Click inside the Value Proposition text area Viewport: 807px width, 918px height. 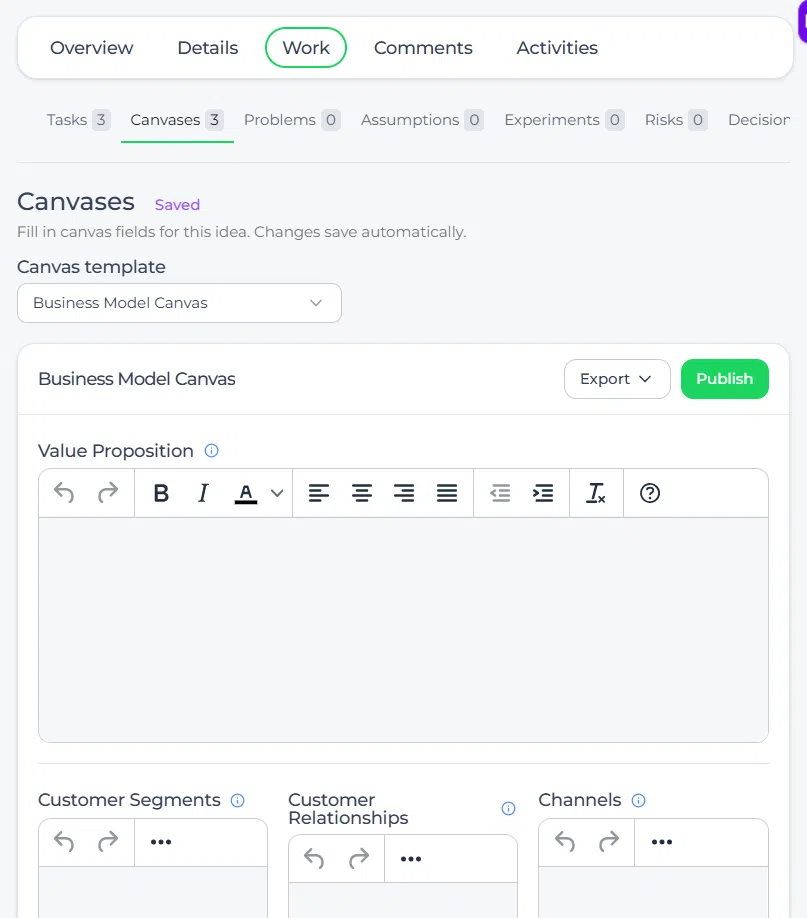(404, 630)
